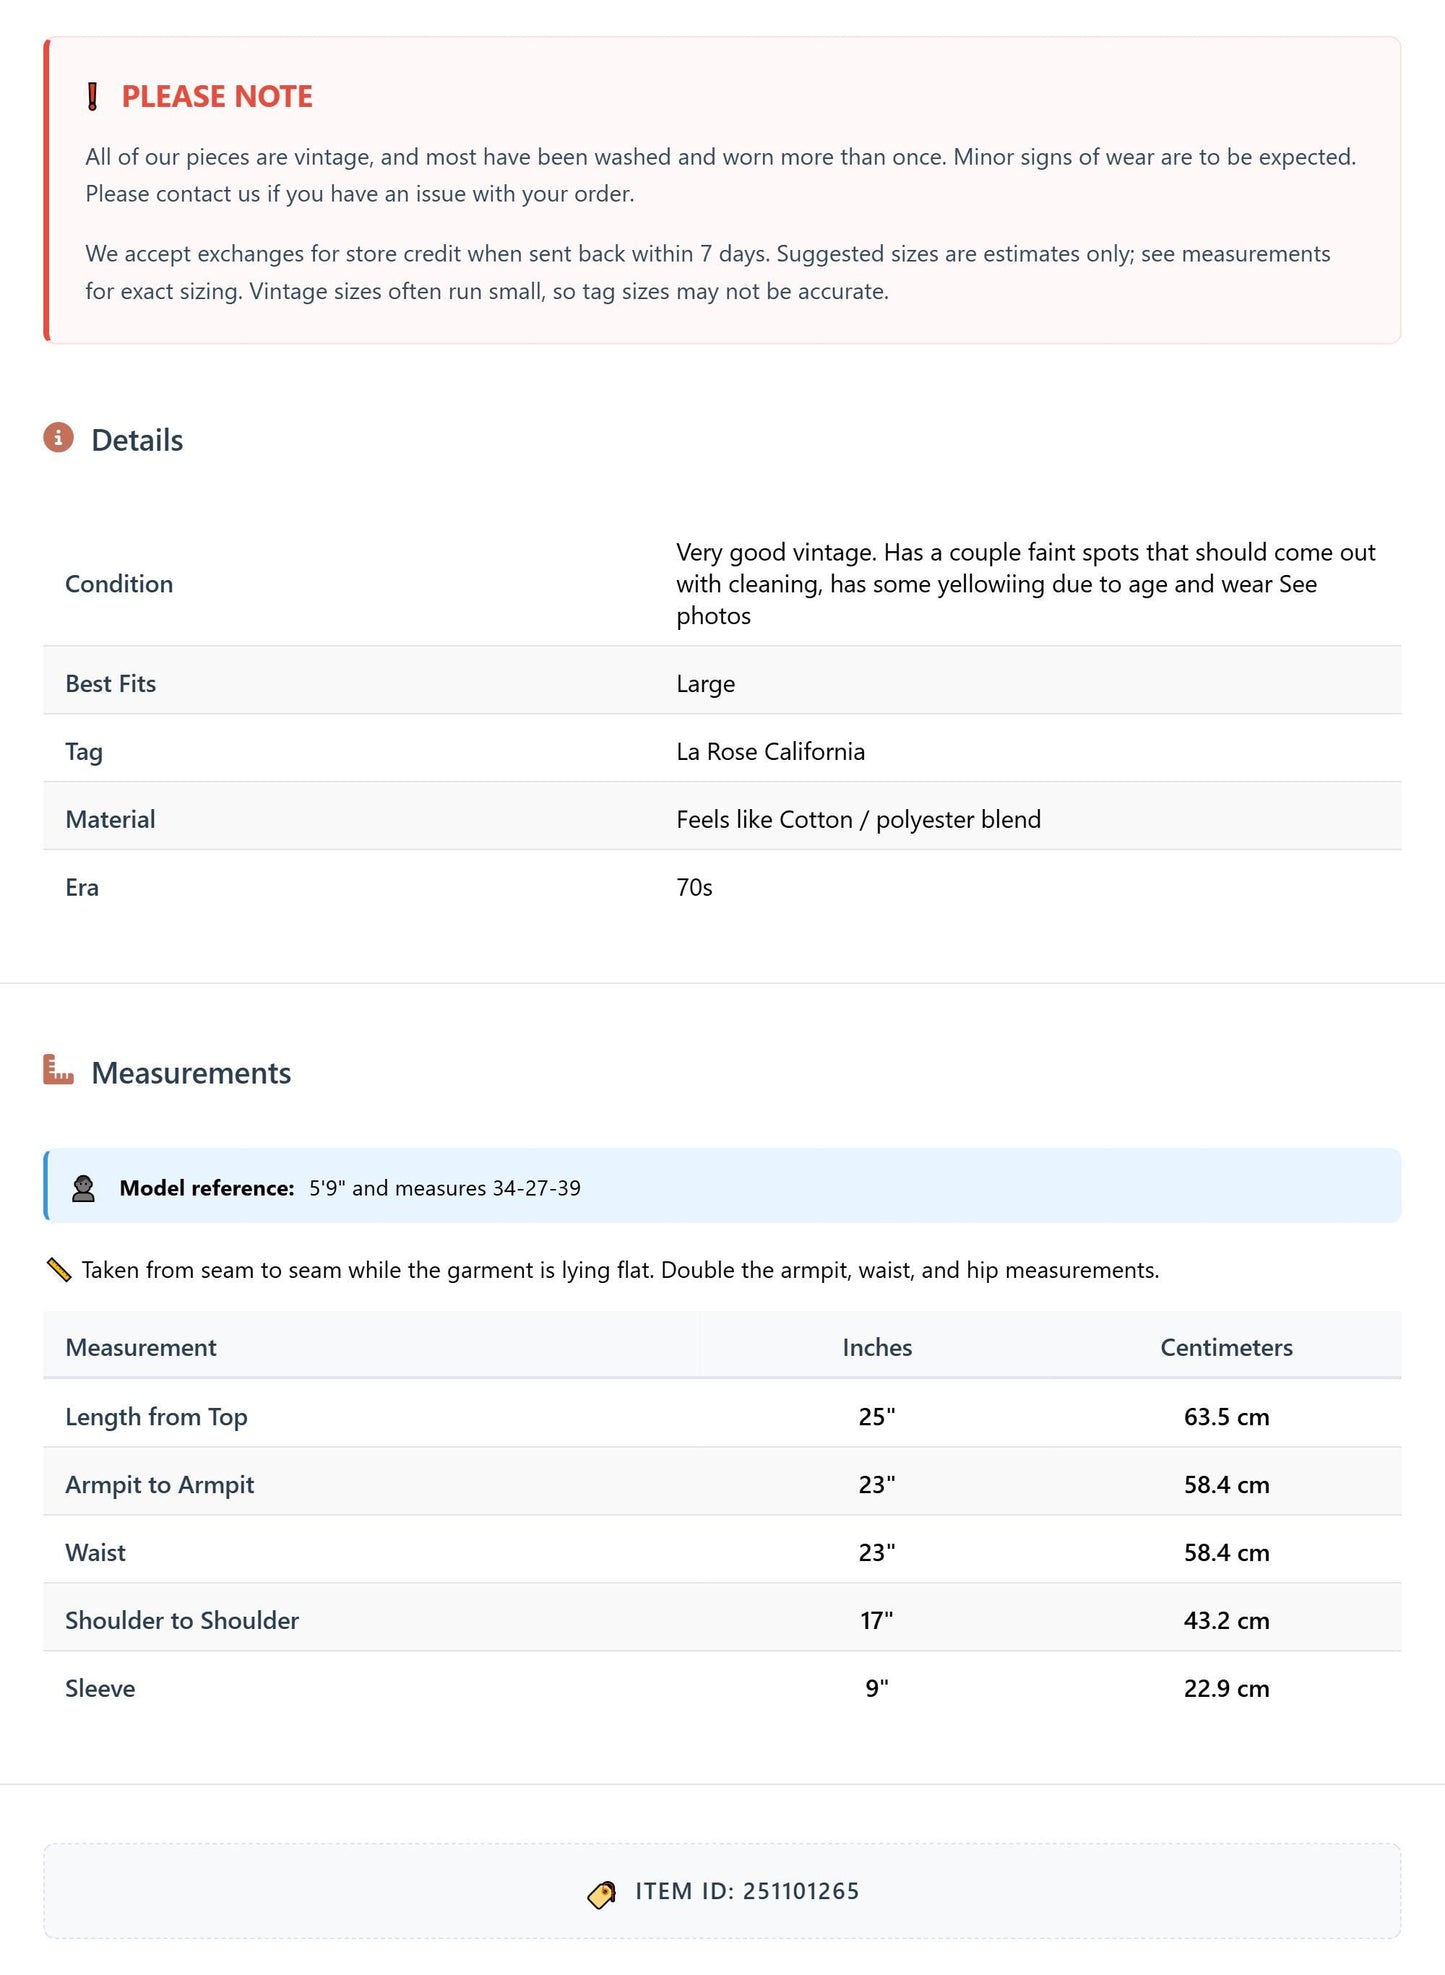Click the Shoulder to Shoulder 43.2 cm value

pos(1226,1621)
